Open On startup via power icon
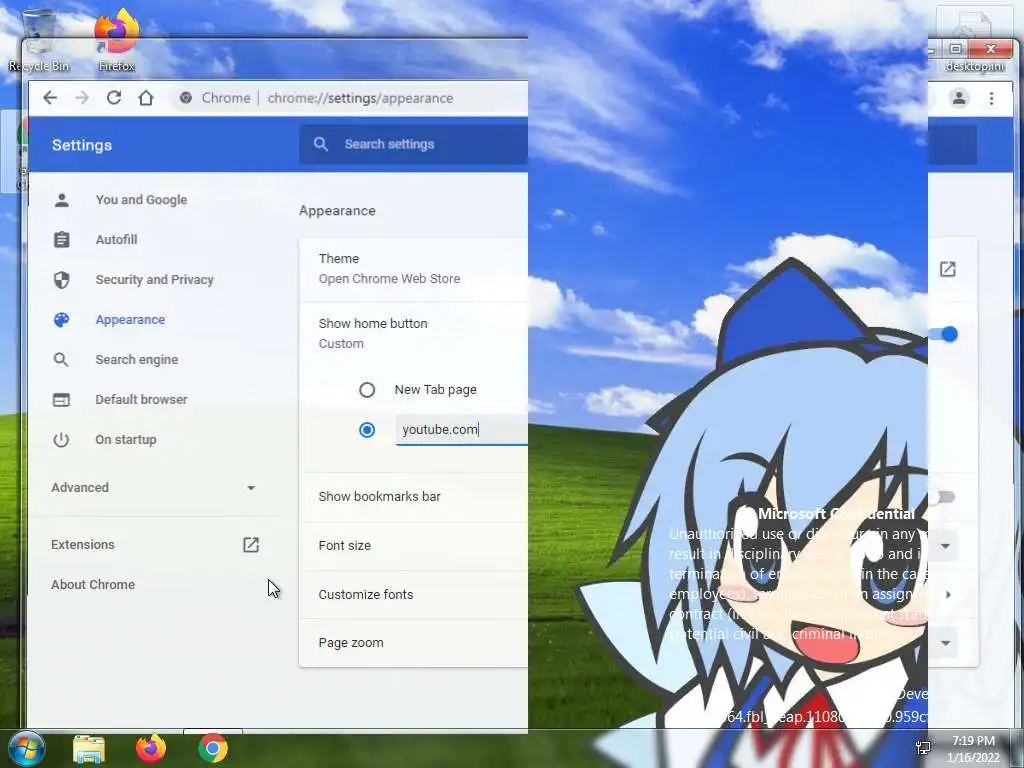 coord(61,440)
